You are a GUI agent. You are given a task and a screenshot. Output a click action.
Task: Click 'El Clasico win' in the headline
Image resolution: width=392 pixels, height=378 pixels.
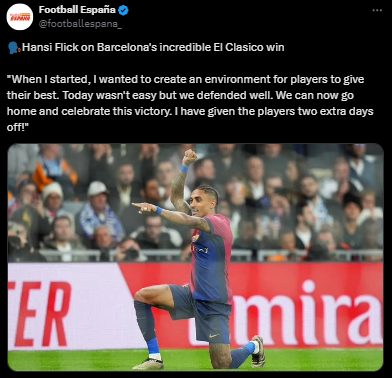point(249,47)
